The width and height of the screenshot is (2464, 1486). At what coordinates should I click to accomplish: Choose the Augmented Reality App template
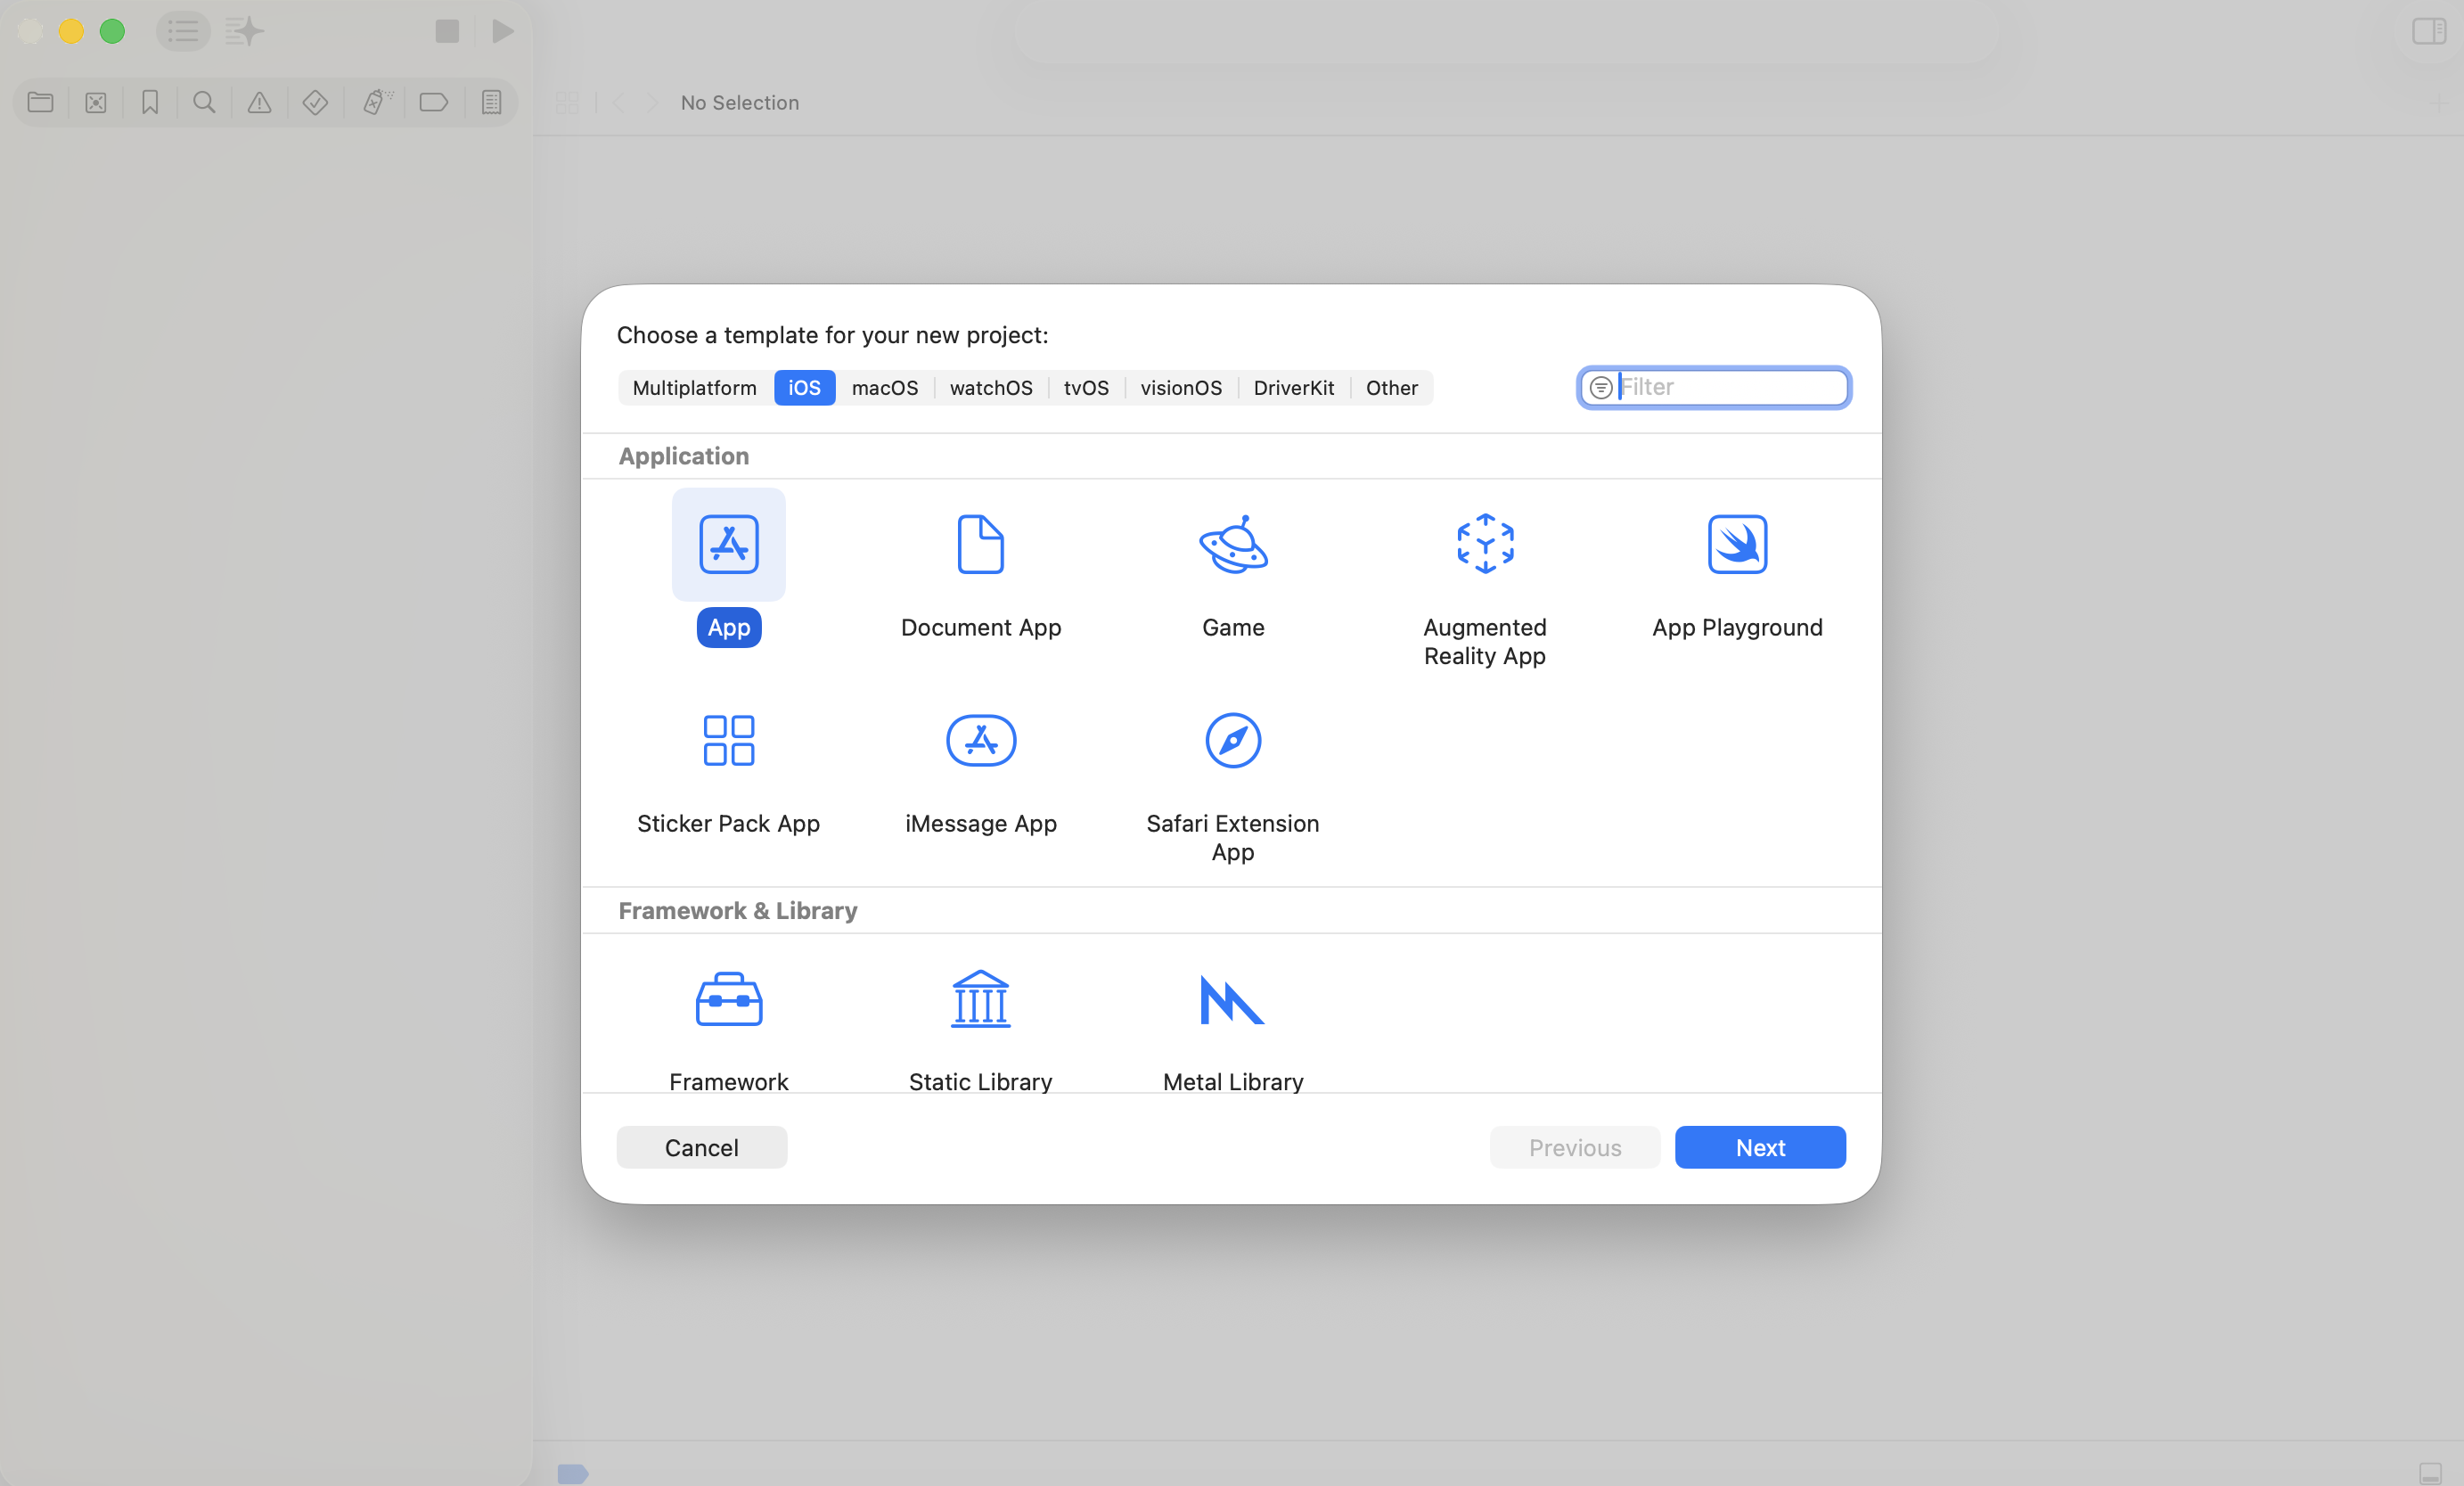(1484, 545)
